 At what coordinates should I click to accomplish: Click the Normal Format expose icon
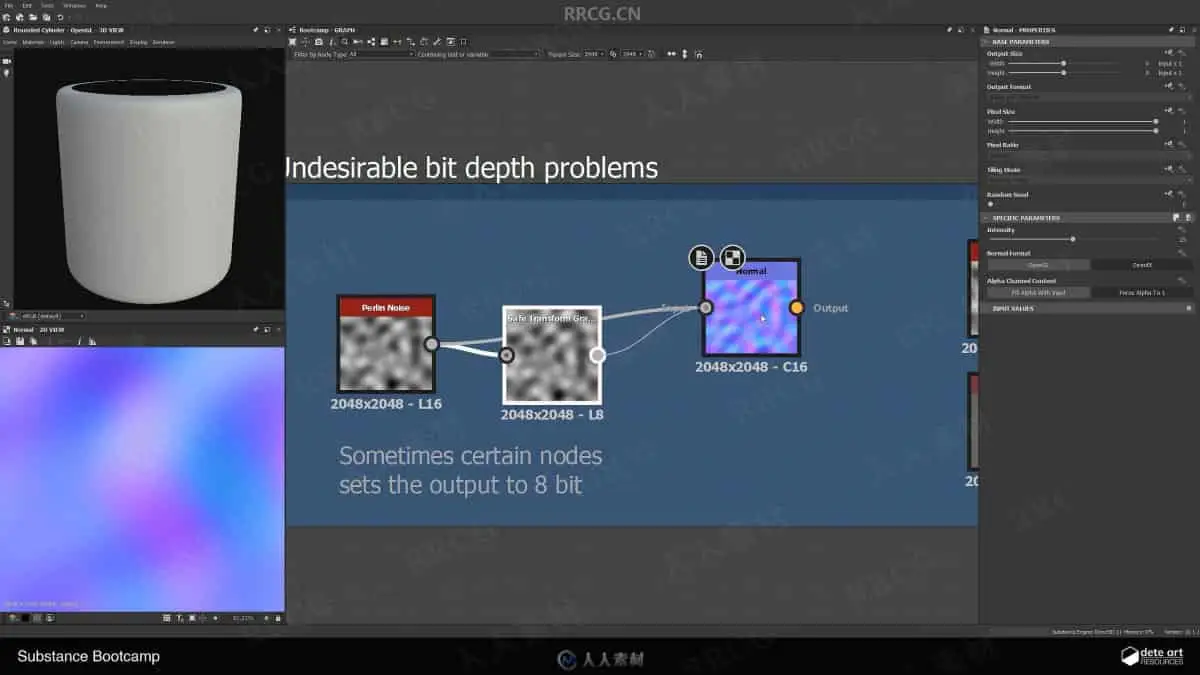click(x=1182, y=253)
